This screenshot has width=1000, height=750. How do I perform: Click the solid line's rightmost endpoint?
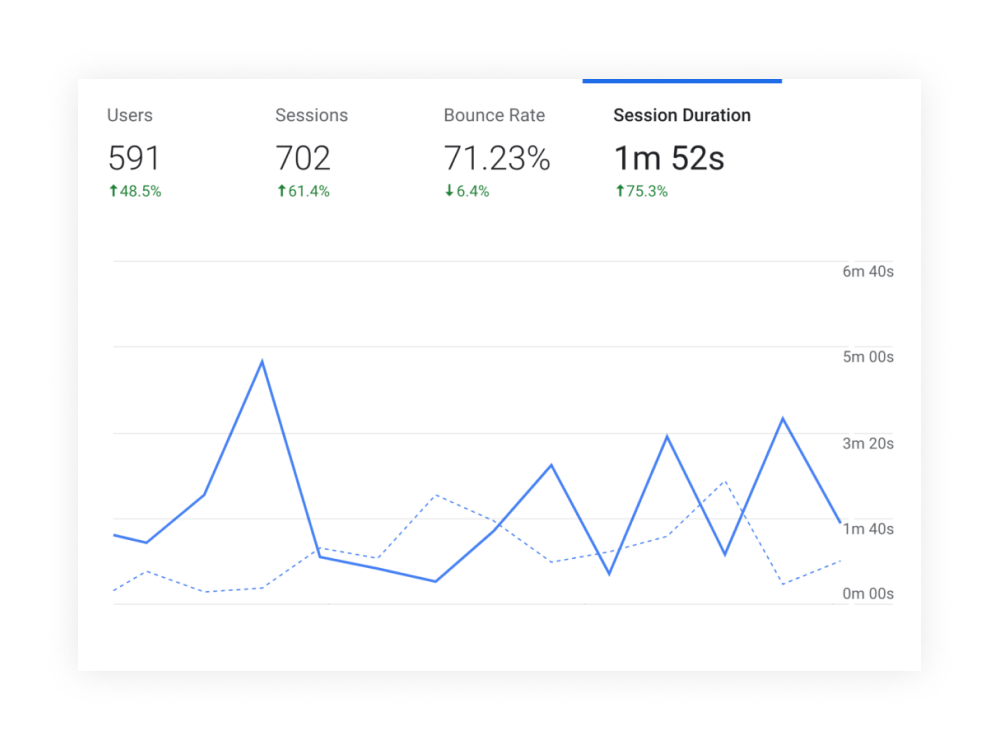840,522
